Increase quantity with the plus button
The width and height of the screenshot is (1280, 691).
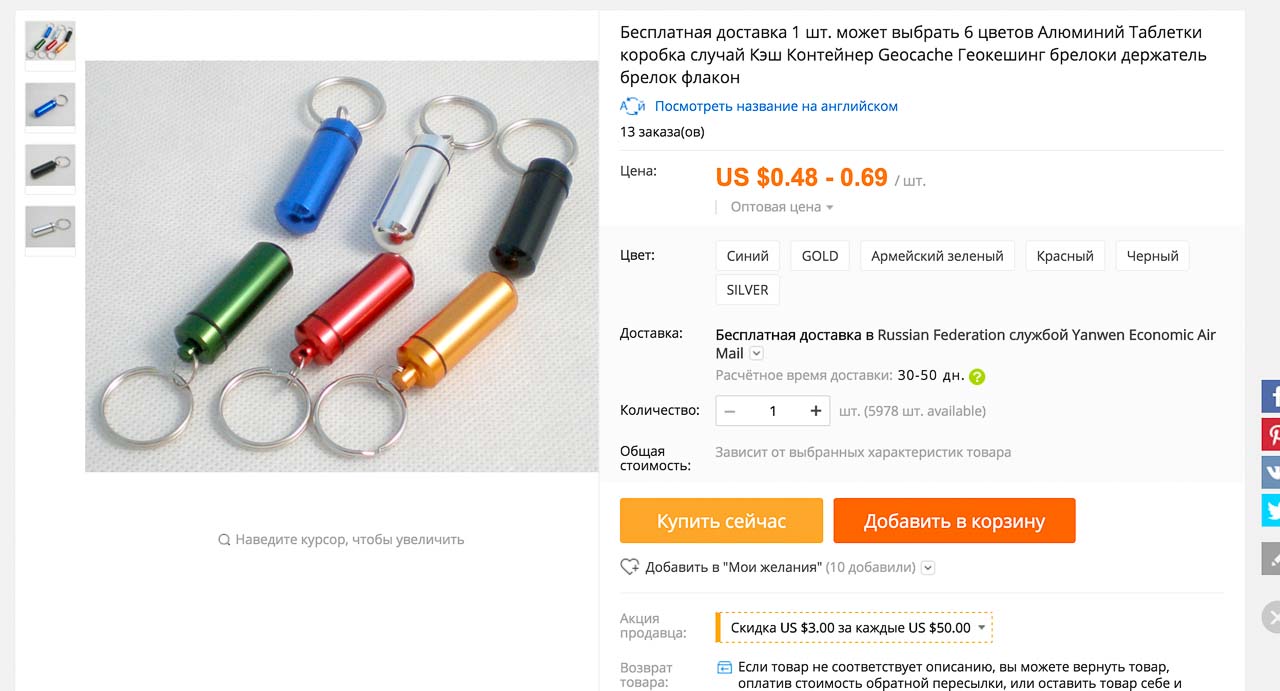coord(816,411)
